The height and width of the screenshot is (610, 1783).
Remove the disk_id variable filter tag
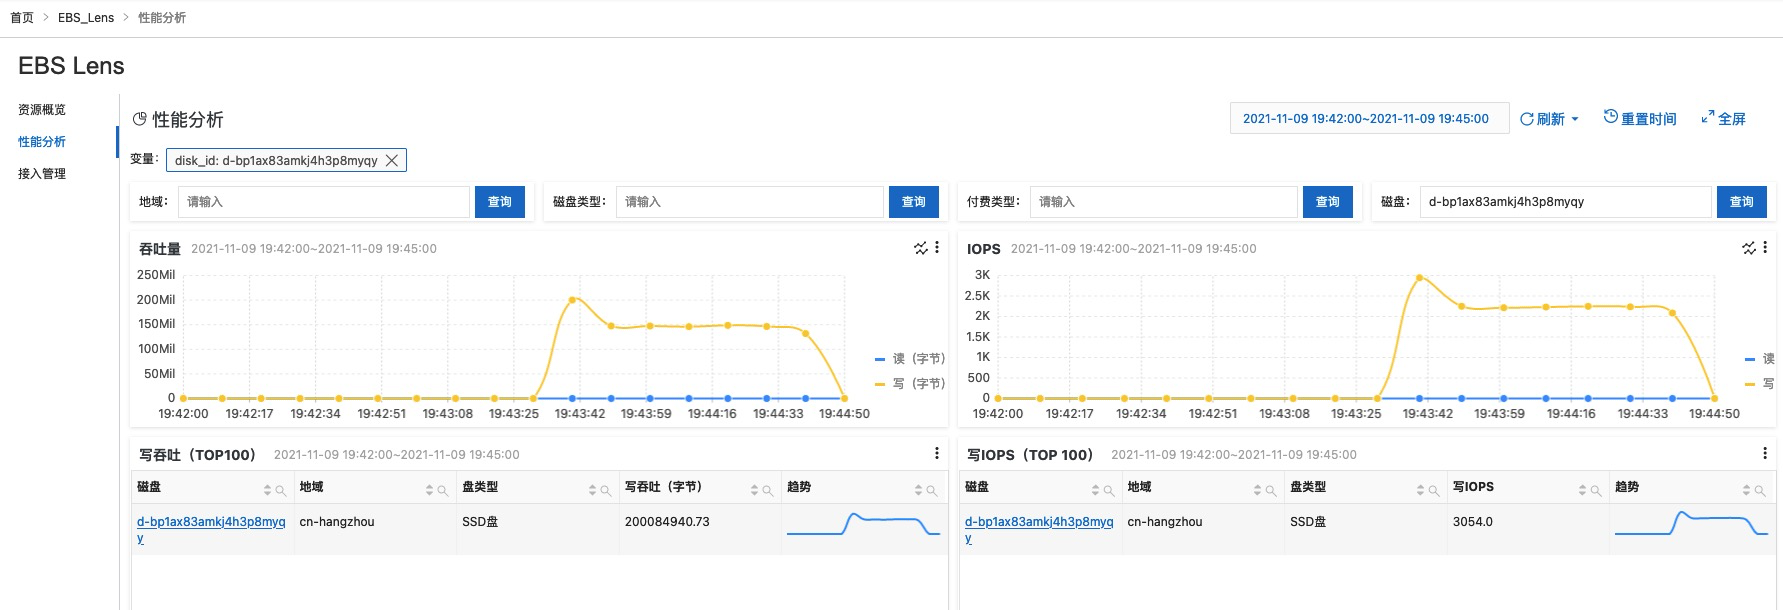392,160
